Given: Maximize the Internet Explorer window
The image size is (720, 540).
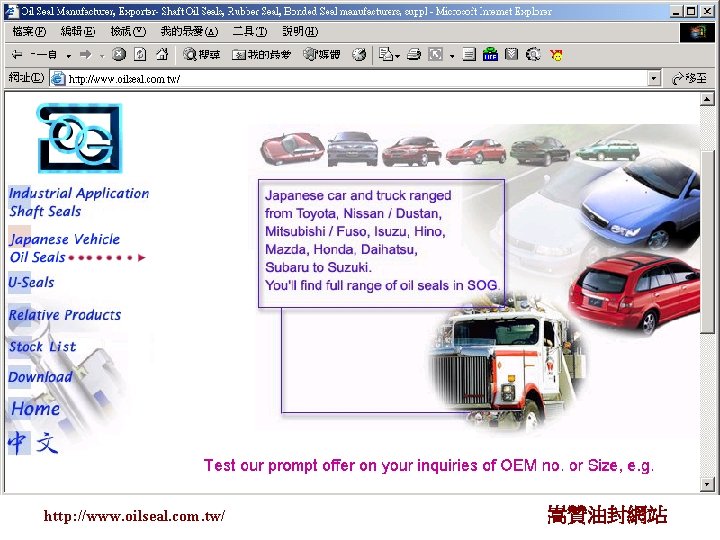Looking at the screenshot, I should 690,11.
